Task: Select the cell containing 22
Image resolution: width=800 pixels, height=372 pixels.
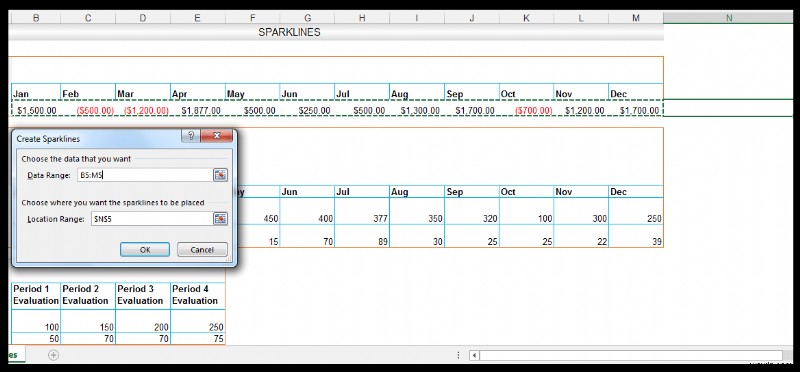Action: pos(581,237)
